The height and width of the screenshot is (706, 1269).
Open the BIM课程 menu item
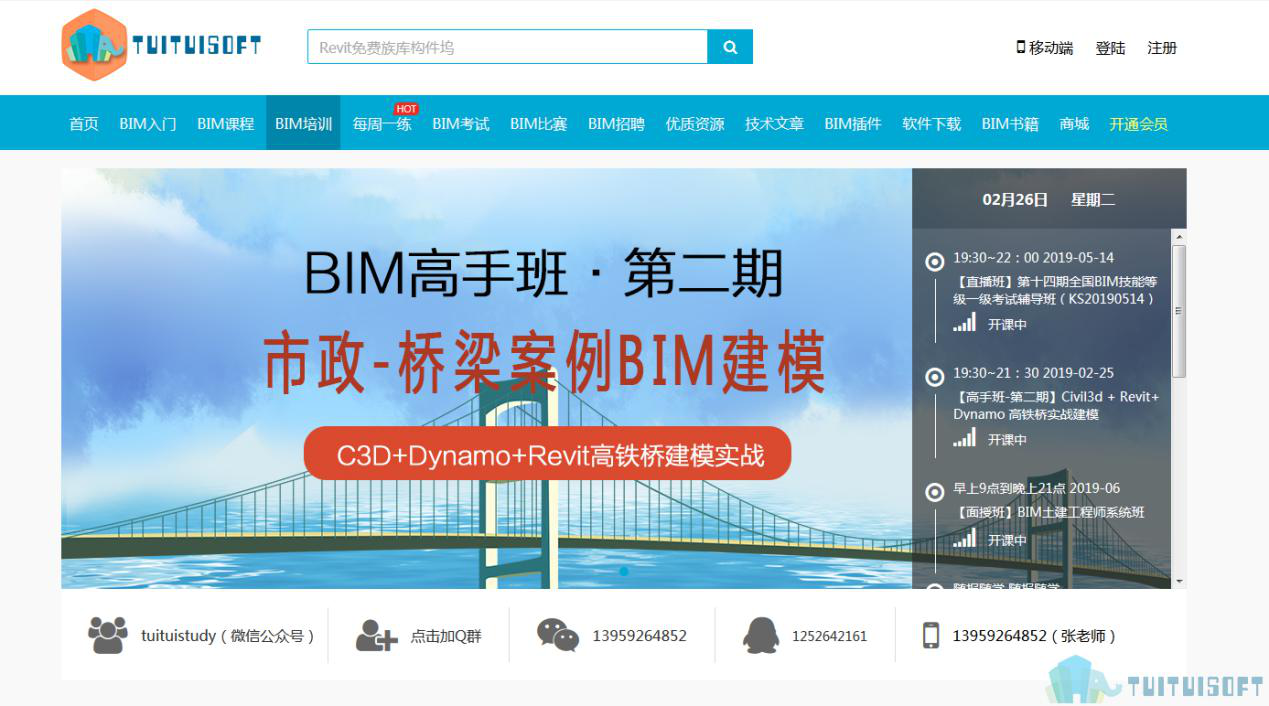pos(226,124)
